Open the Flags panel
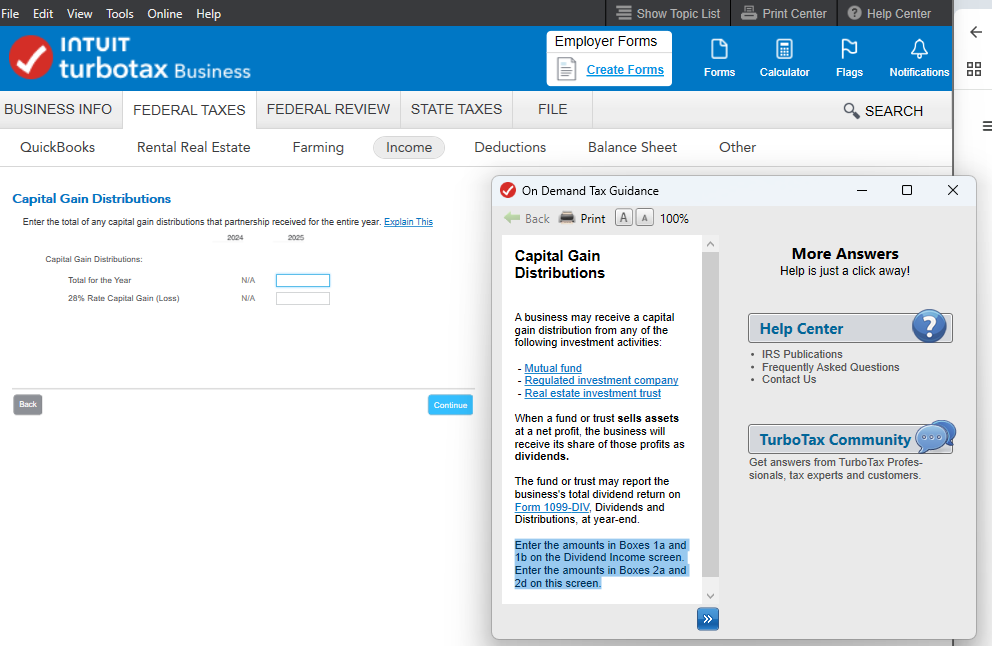992x646 pixels. click(849, 58)
